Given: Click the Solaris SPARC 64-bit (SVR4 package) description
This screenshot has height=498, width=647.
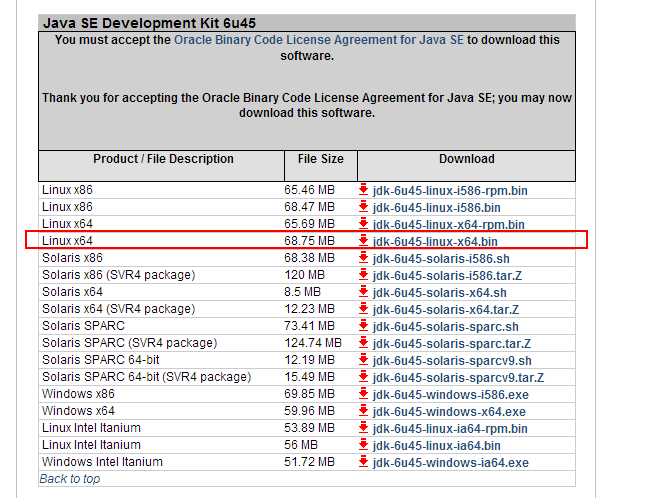Looking at the screenshot, I should (146, 377).
